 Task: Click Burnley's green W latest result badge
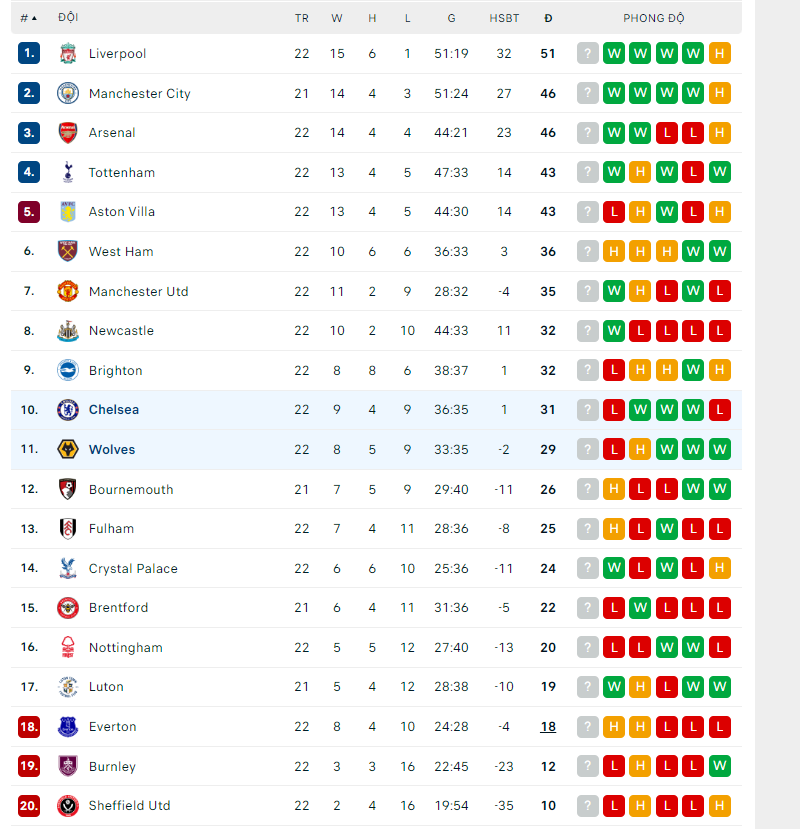coord(720,766)
